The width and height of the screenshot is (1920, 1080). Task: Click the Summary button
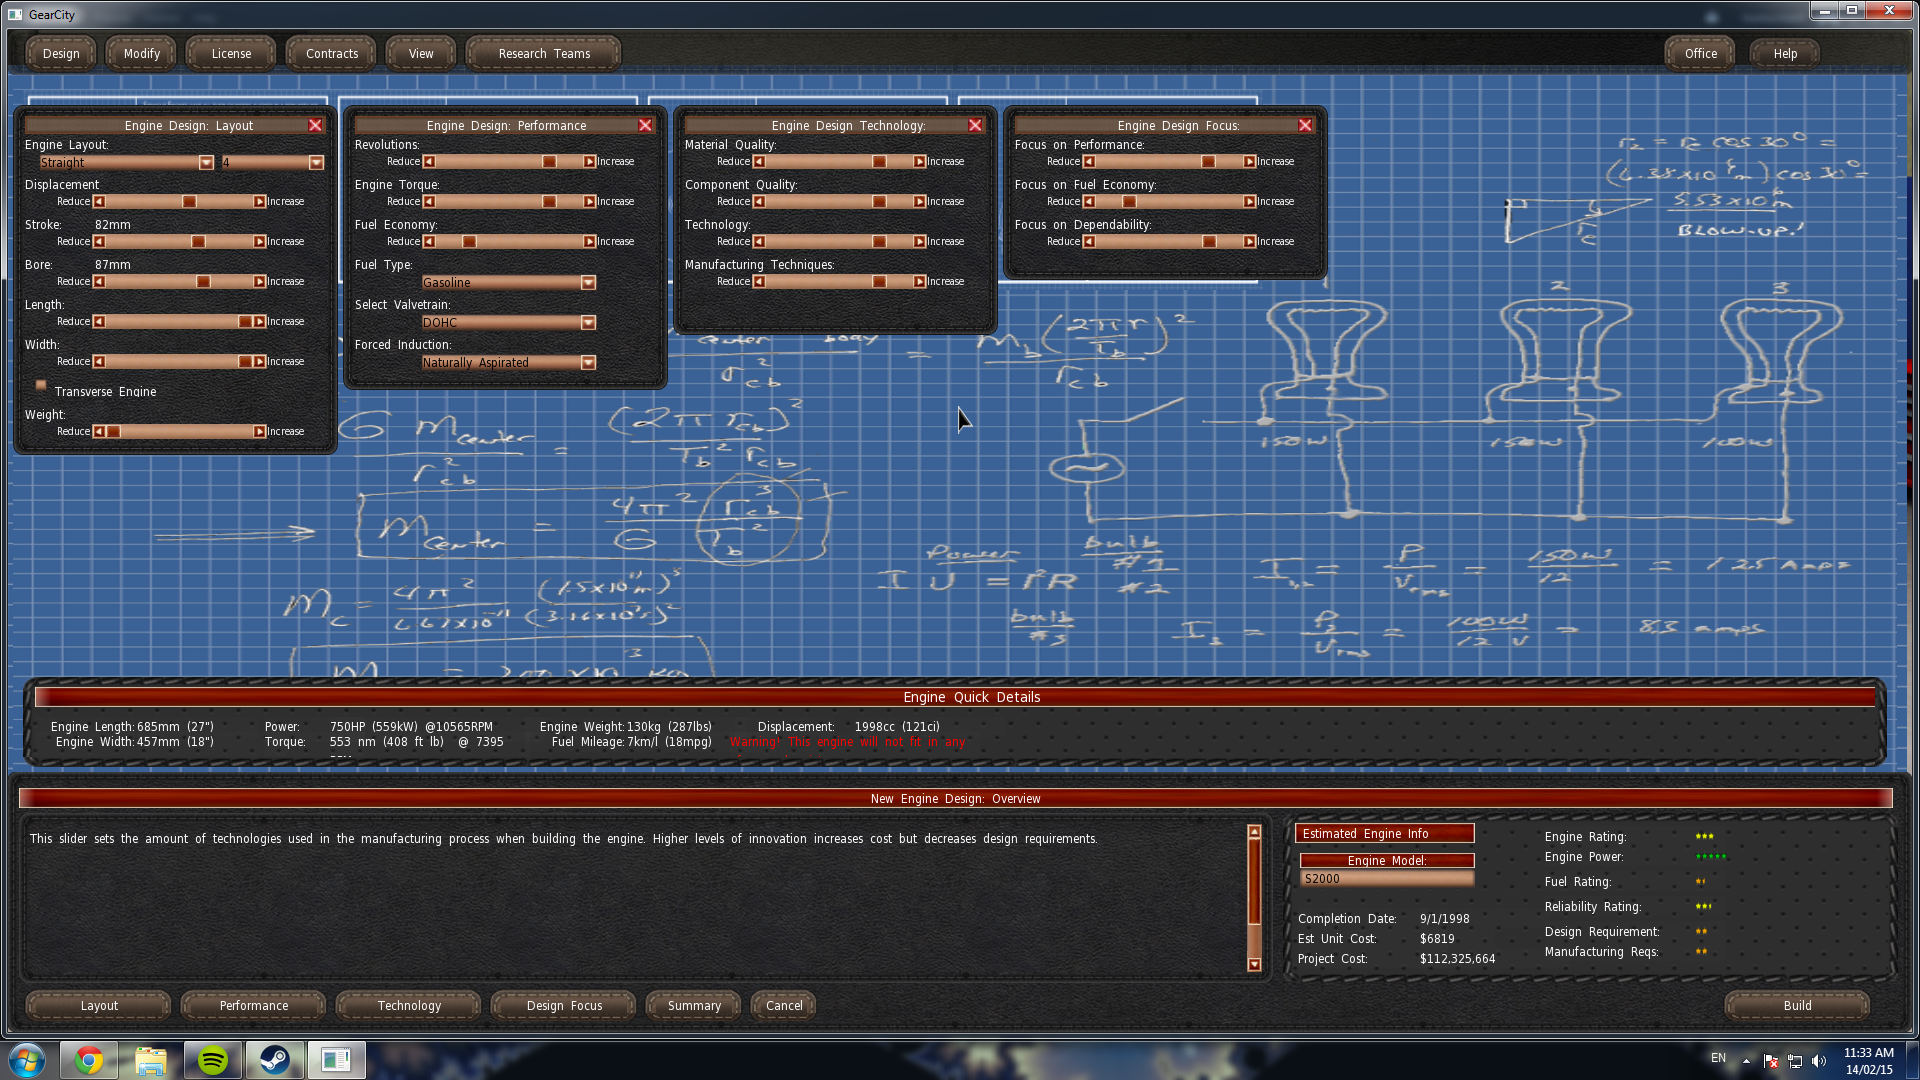click(x=694, y=1006)
